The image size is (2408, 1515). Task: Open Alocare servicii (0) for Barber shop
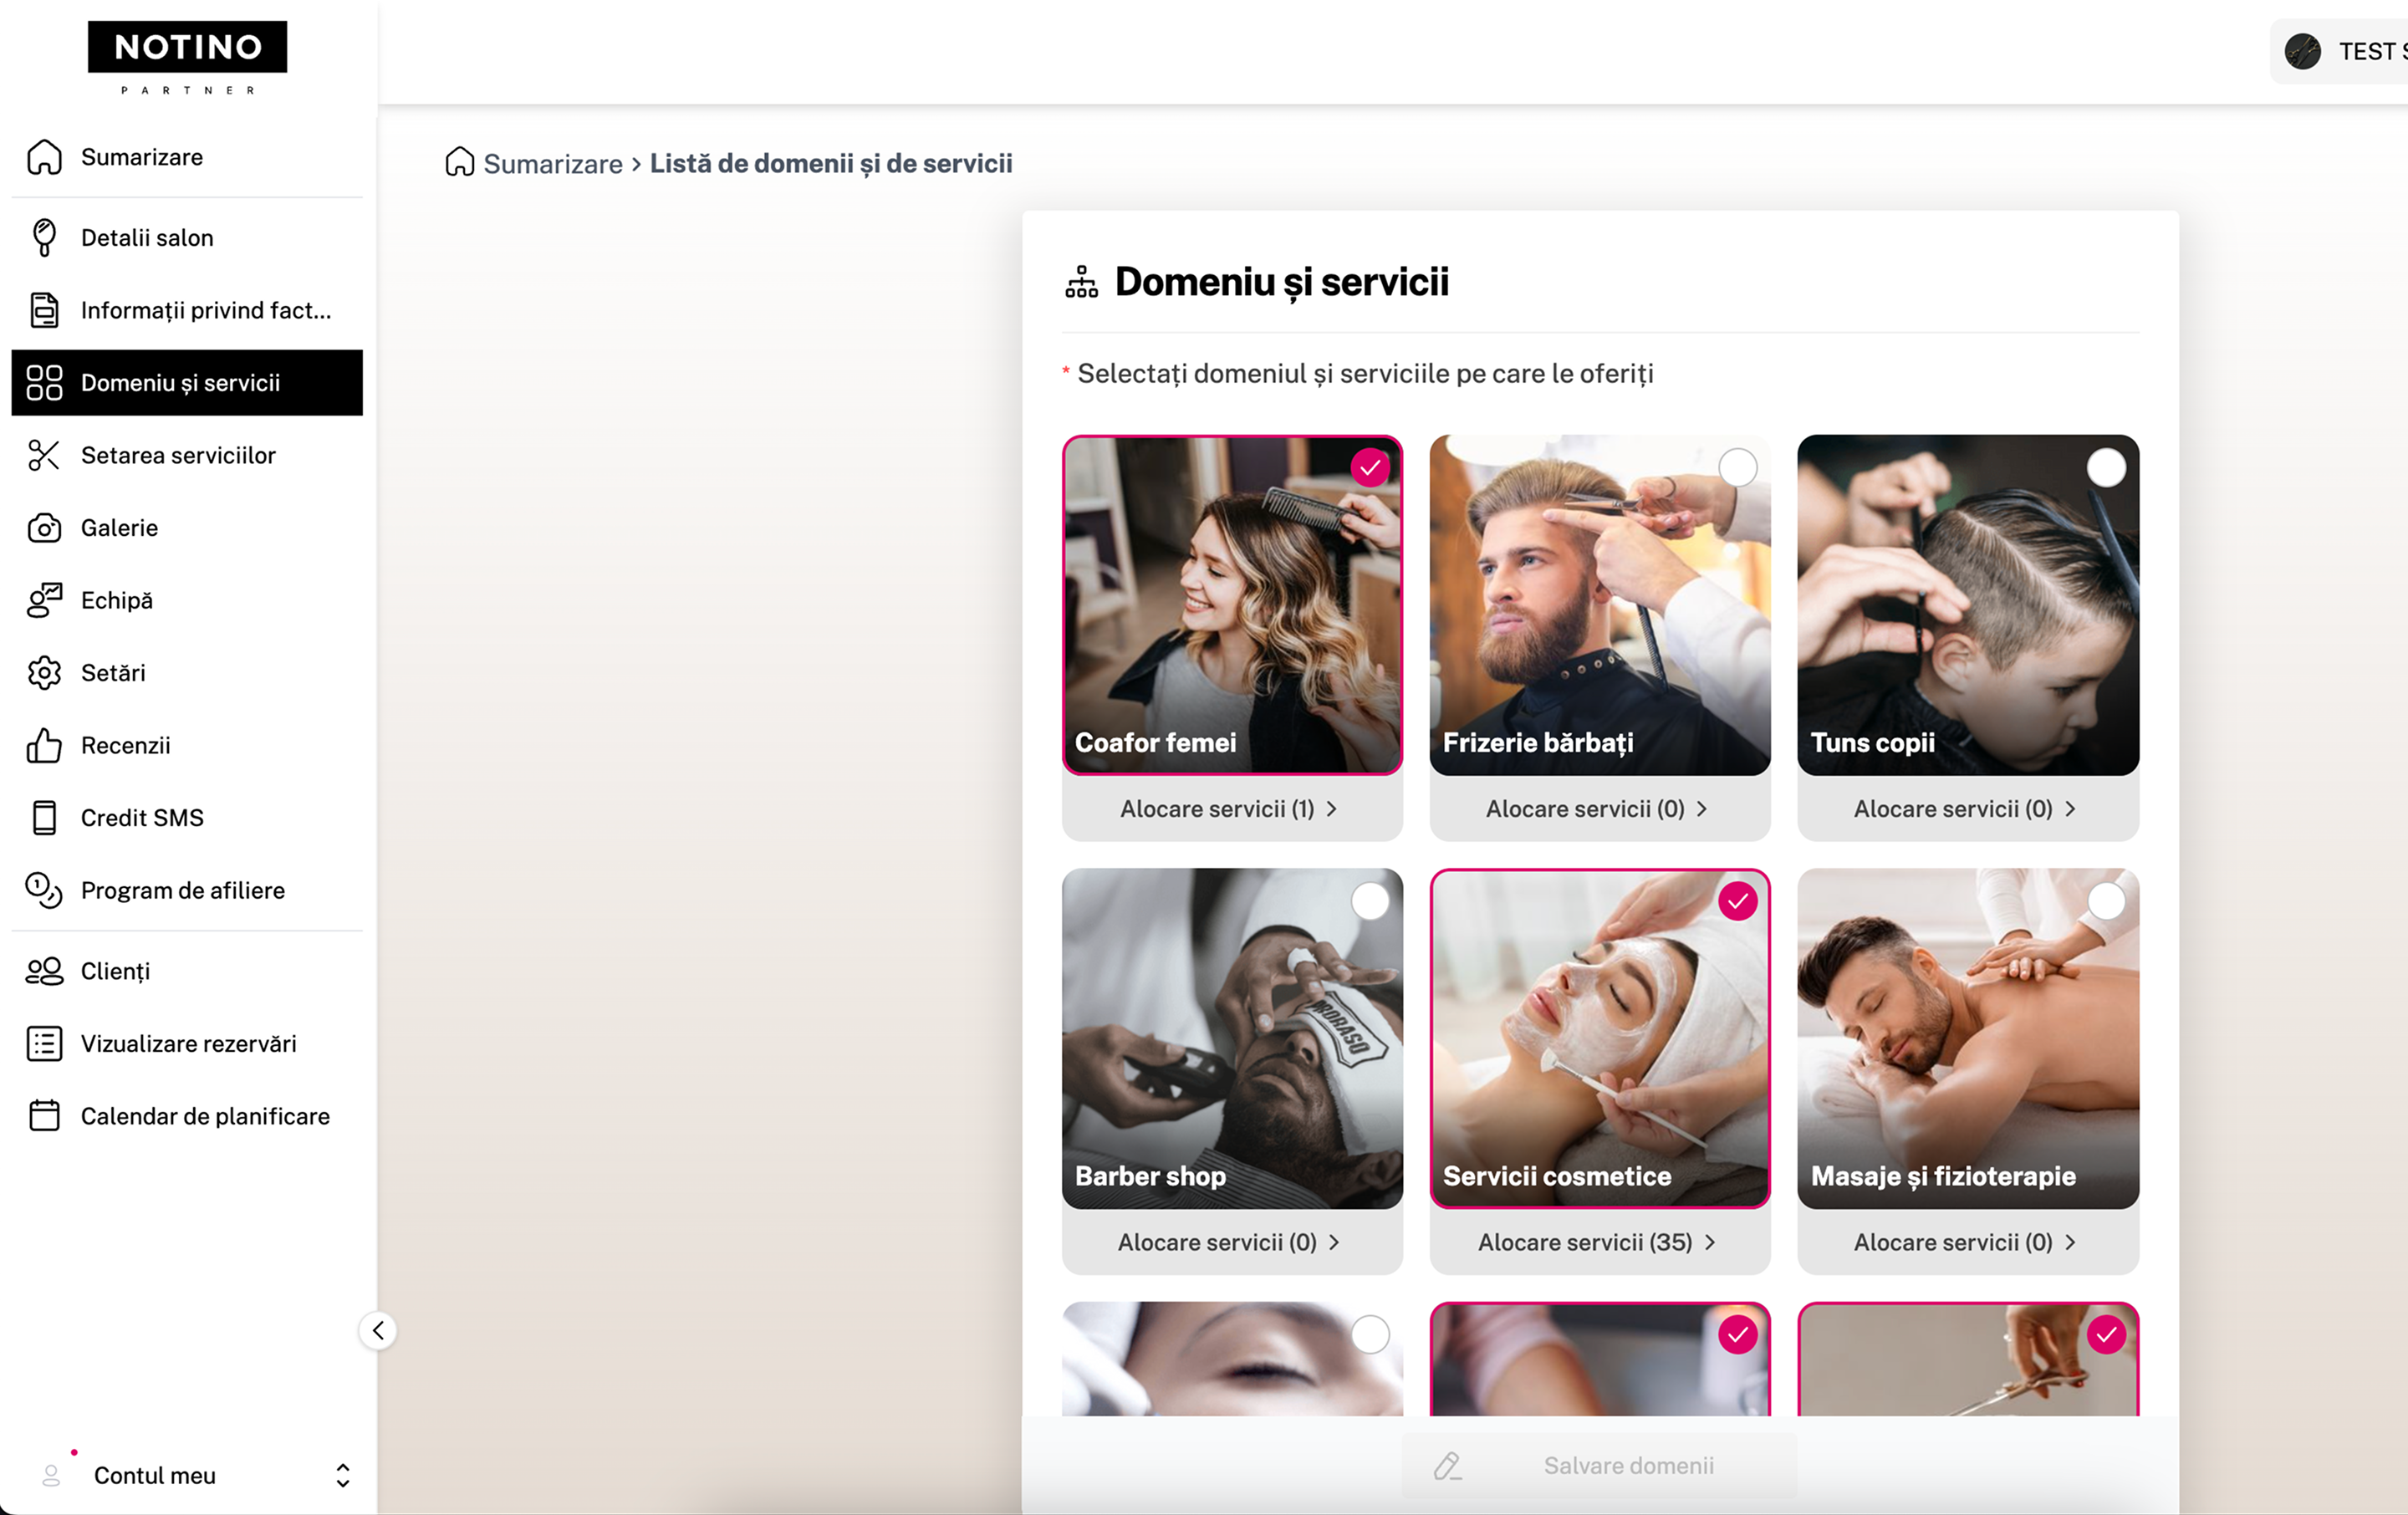pyautogui.click(x=1230, y=1242)
